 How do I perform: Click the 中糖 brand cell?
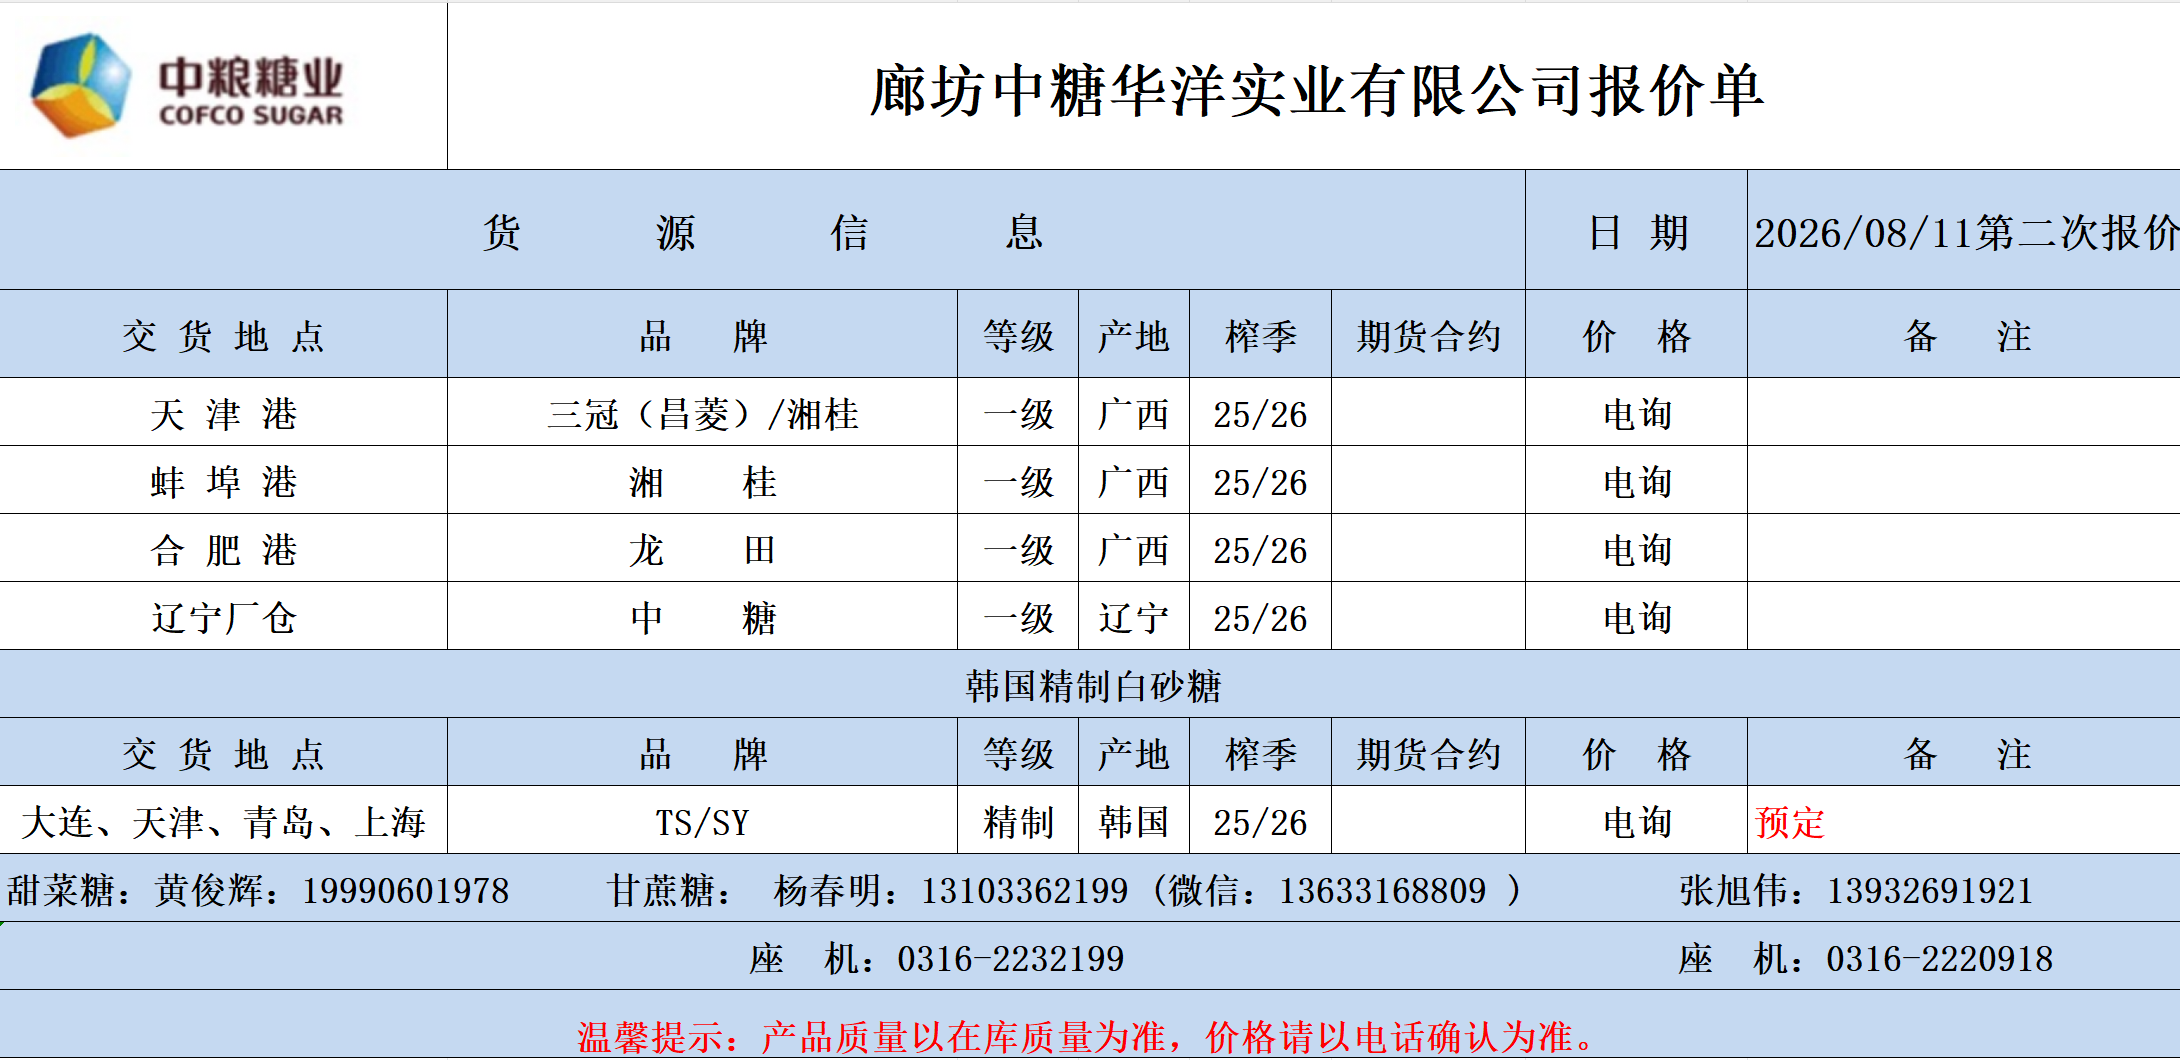[x=703, y=618]
